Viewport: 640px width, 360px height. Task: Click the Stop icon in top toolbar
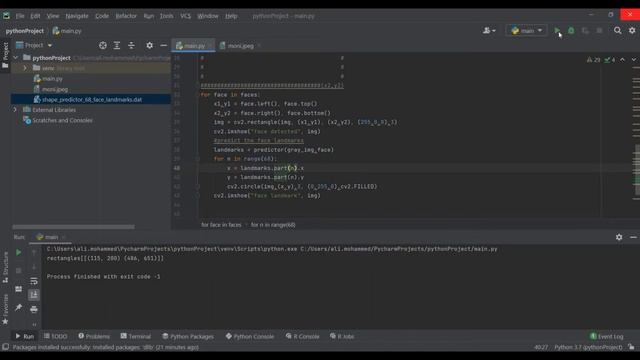(599, 31)
